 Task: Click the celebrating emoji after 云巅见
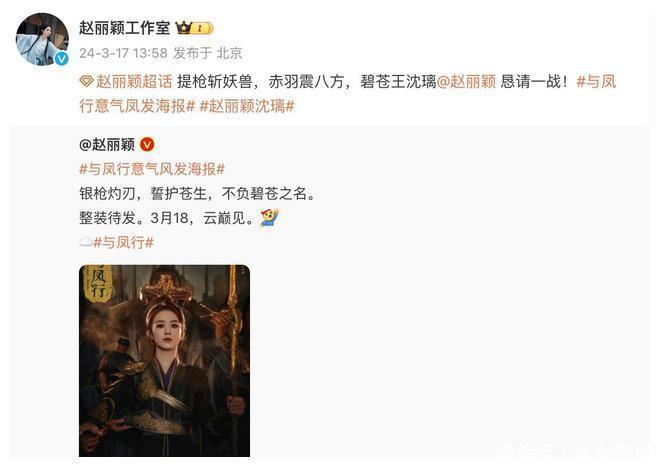tap(269, 217)
